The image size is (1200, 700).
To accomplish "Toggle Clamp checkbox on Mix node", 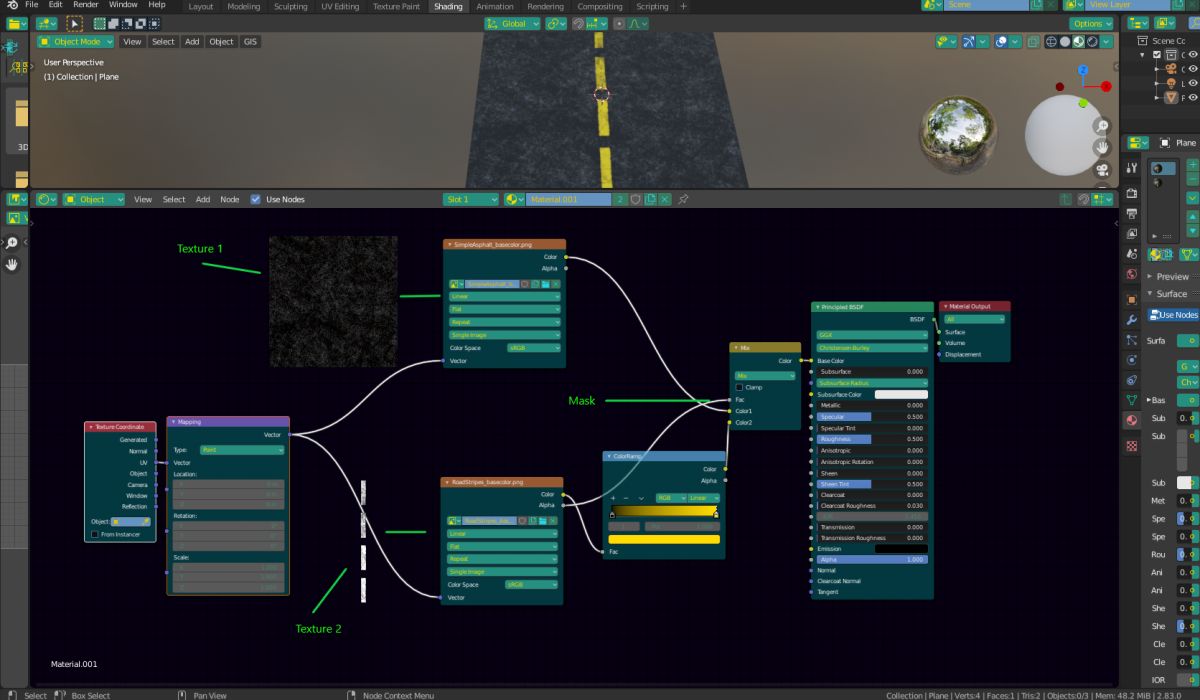I will [740, 387].
